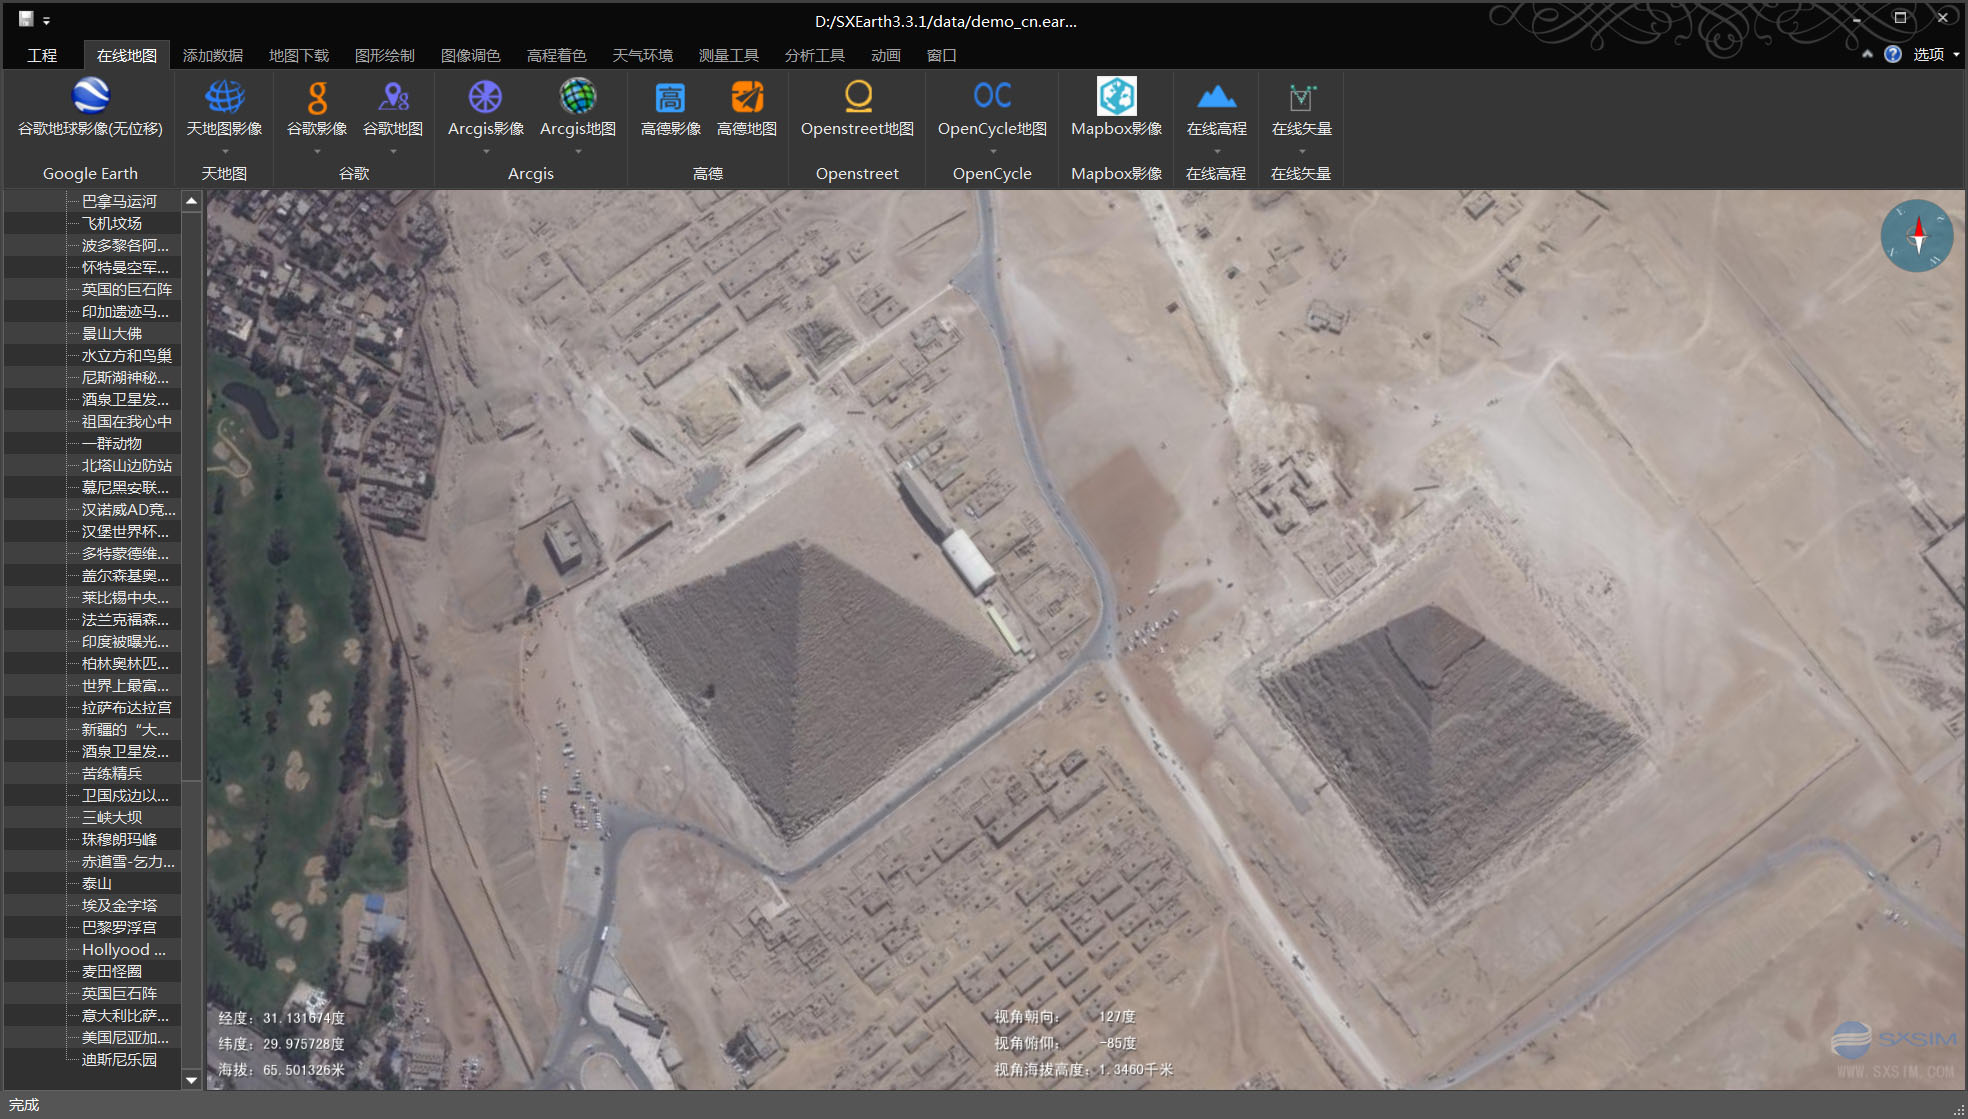Select 三峡大坝 in the list
The width and height of the screenshot is (1968, 1119).
[x=112, y=817]
